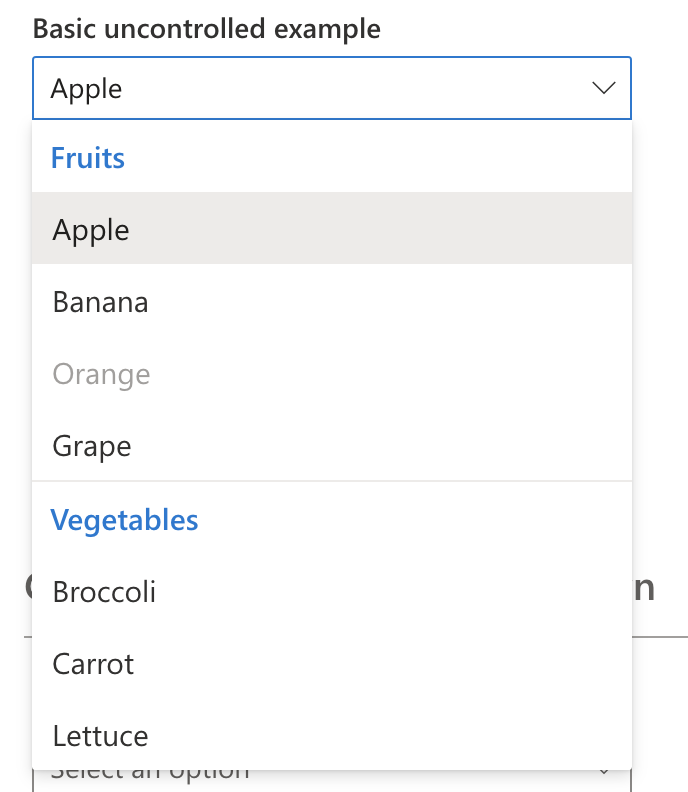Click the Vegetables group header
The image size is (688, 792).
[x=124, y=520]
